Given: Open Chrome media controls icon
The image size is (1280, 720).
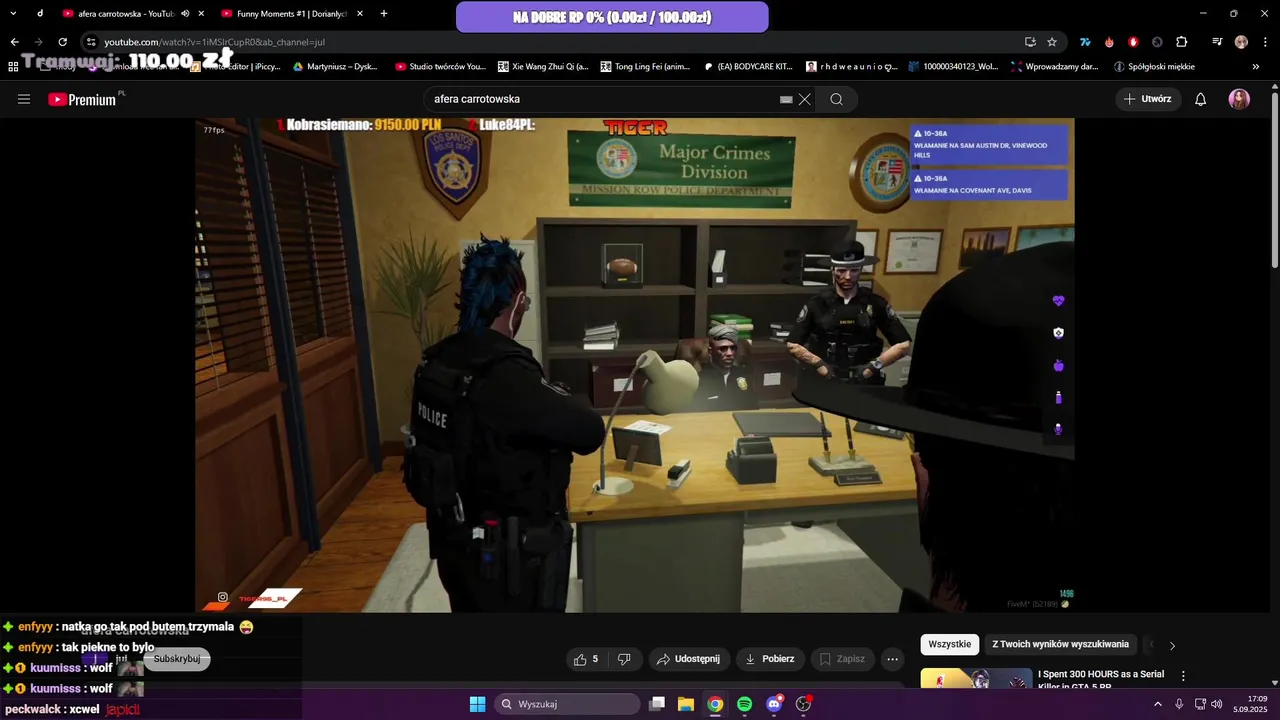Looking at the screenshot, I should (1216, 42).
